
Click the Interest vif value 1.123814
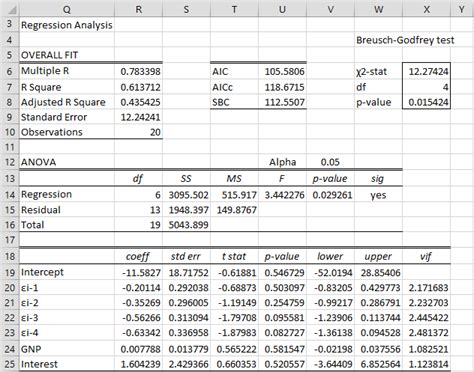point(426,364)
